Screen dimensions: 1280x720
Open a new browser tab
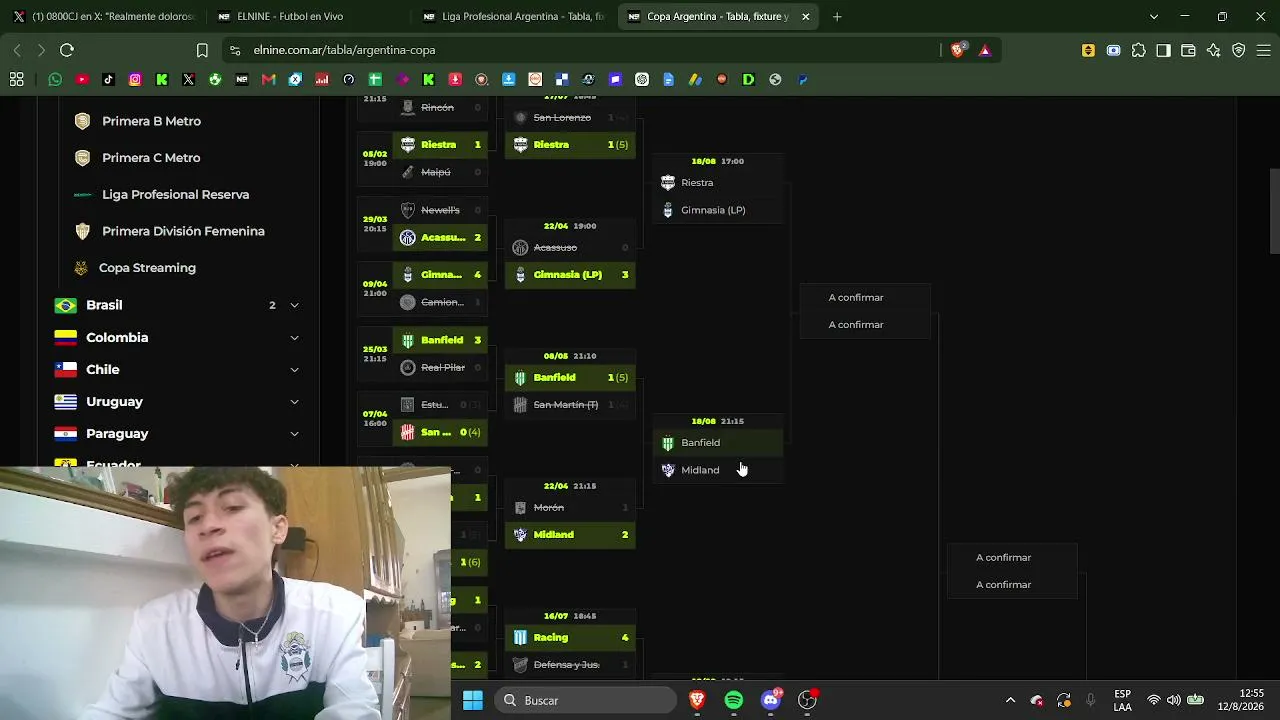[x=837, y=16]
